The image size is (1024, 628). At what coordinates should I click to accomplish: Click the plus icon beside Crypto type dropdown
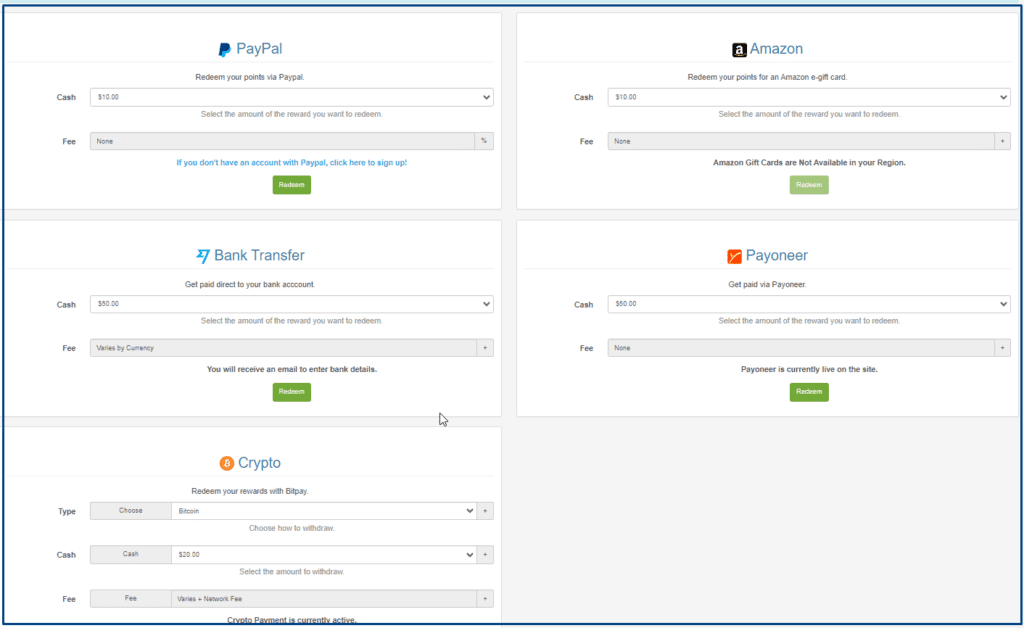485,510
